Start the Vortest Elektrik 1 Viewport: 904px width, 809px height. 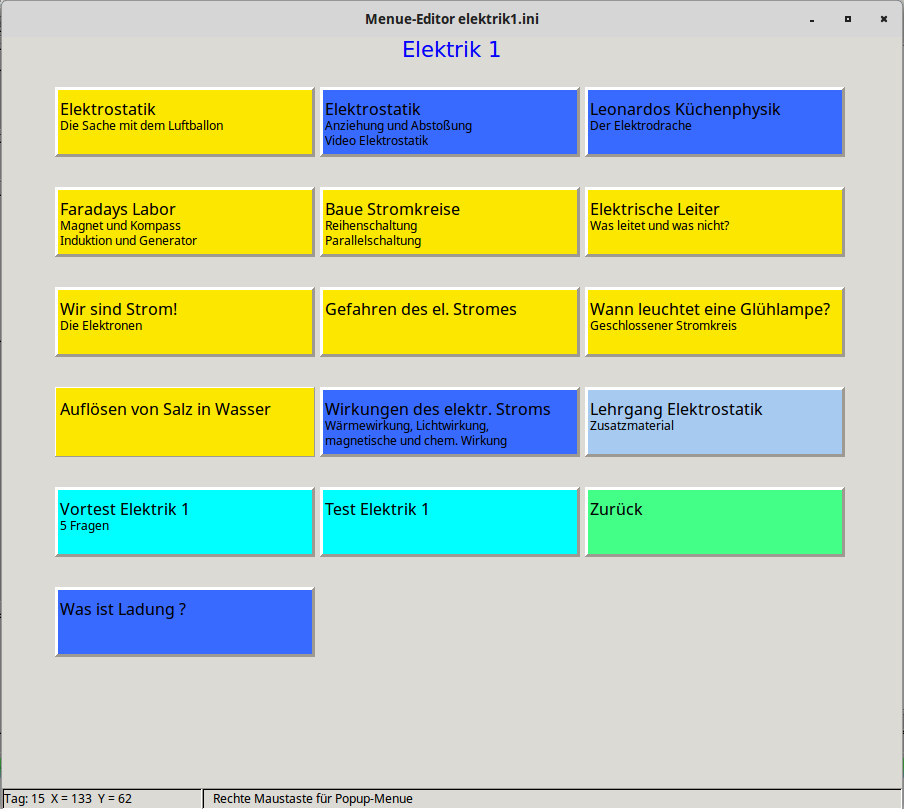coord(184,521)
